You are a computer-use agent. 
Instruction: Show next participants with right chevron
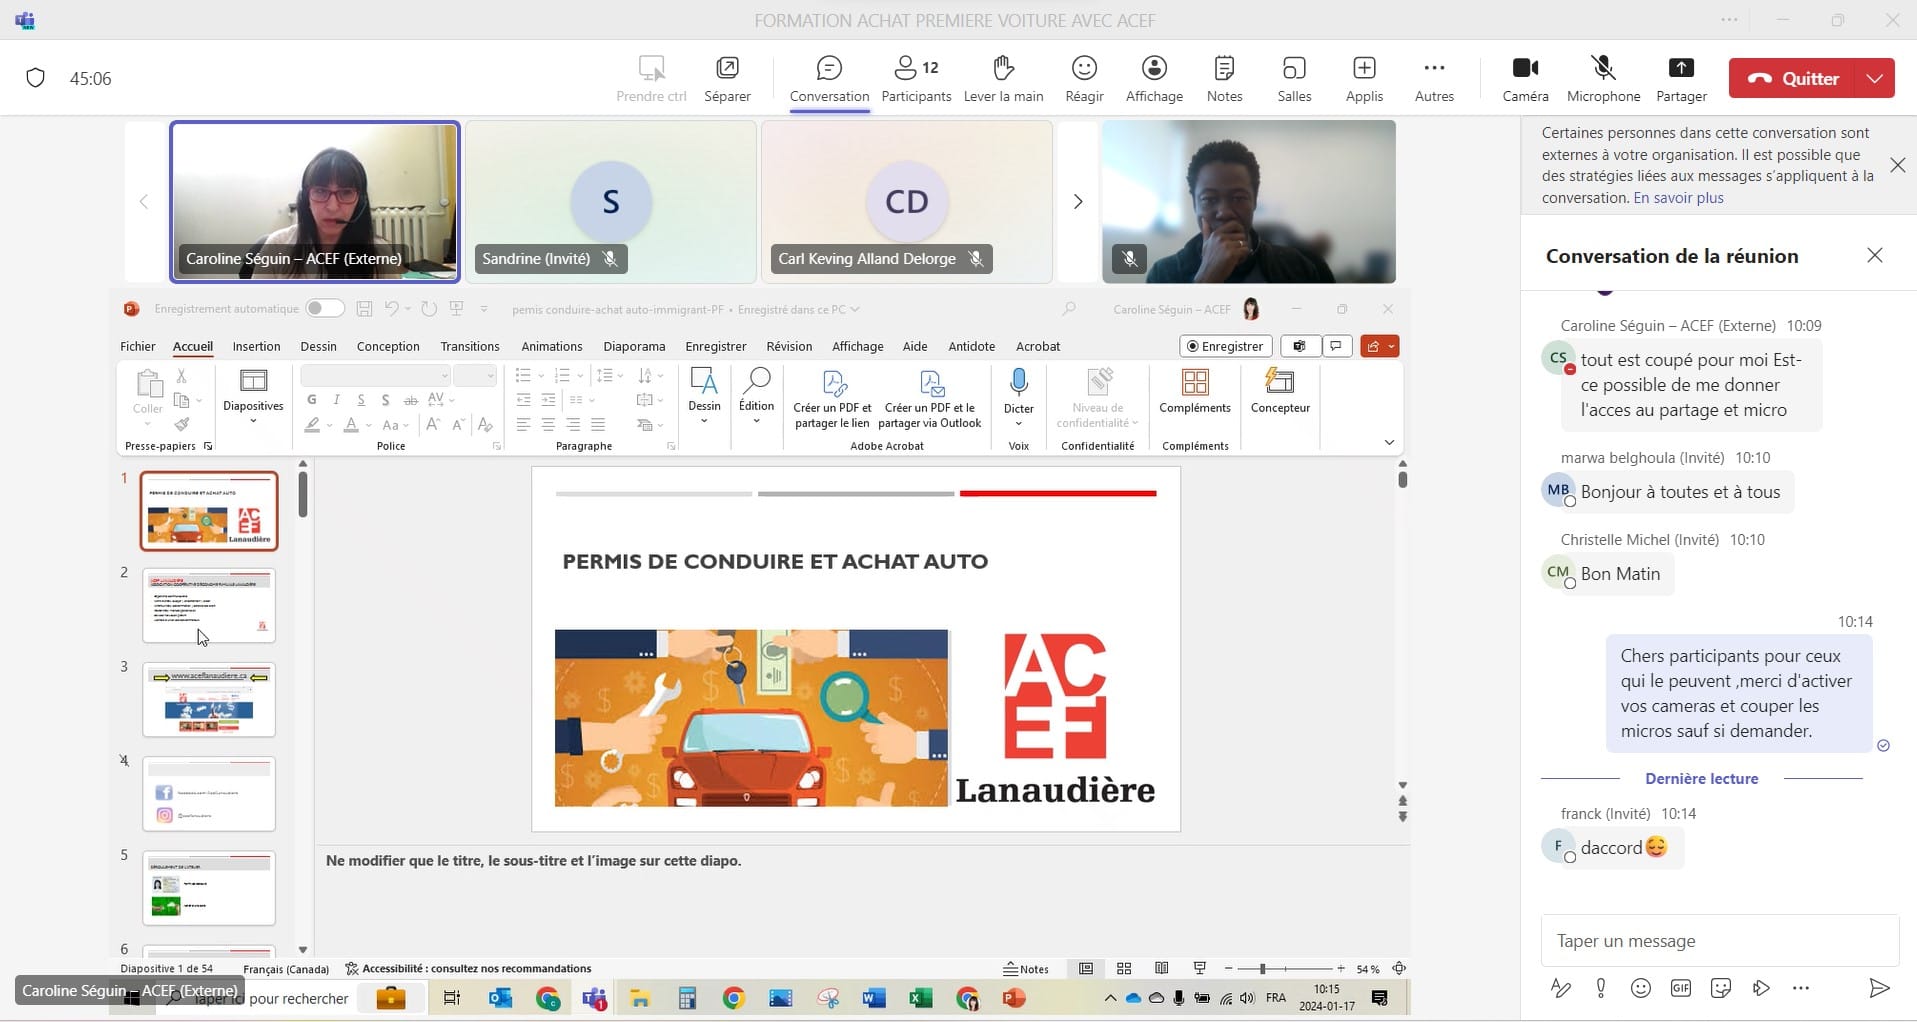(x=1077, y=202)
